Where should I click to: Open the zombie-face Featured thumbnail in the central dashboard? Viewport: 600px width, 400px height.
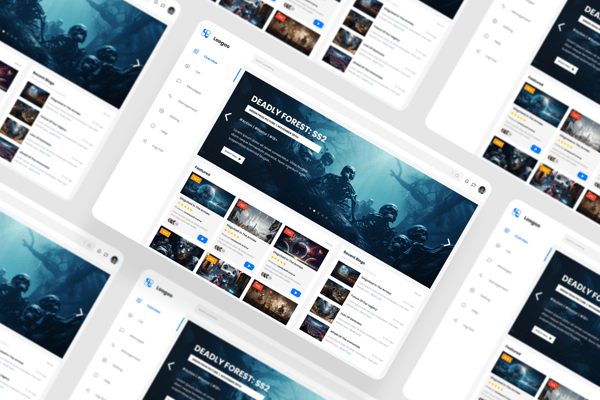tap(177, 248)
